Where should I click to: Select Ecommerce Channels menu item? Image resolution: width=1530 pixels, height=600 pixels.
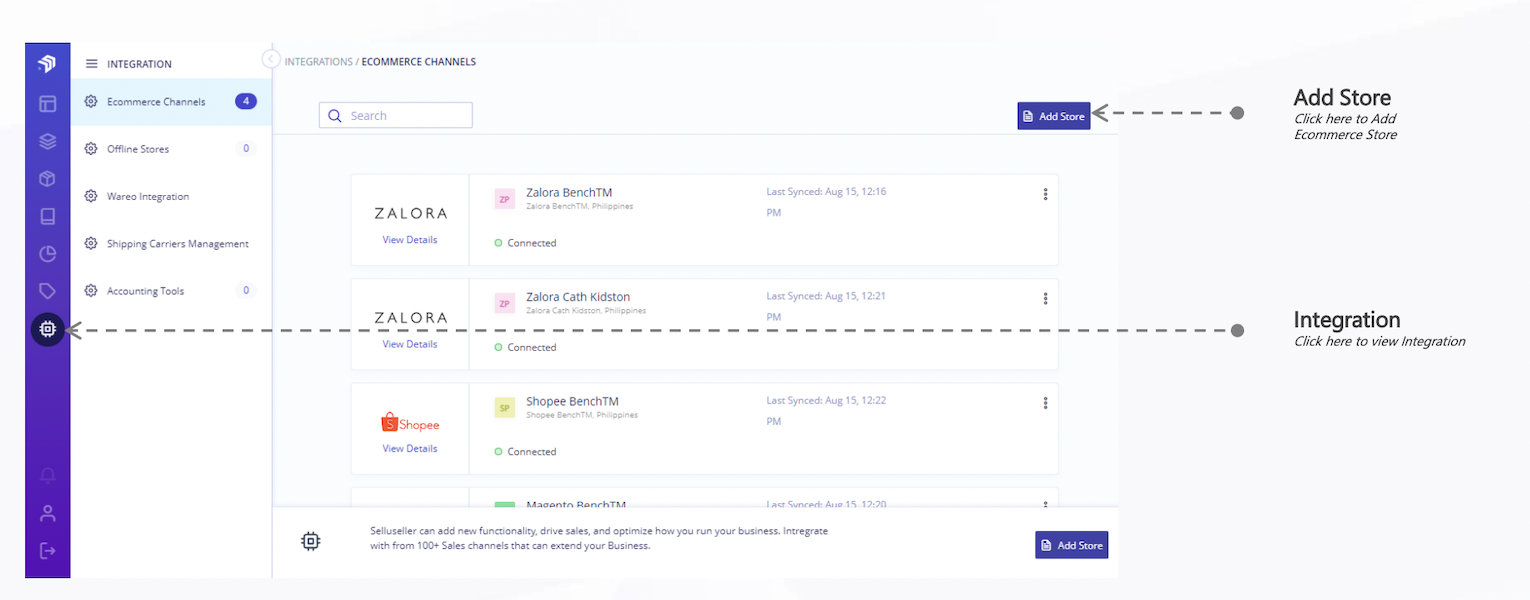171,101
